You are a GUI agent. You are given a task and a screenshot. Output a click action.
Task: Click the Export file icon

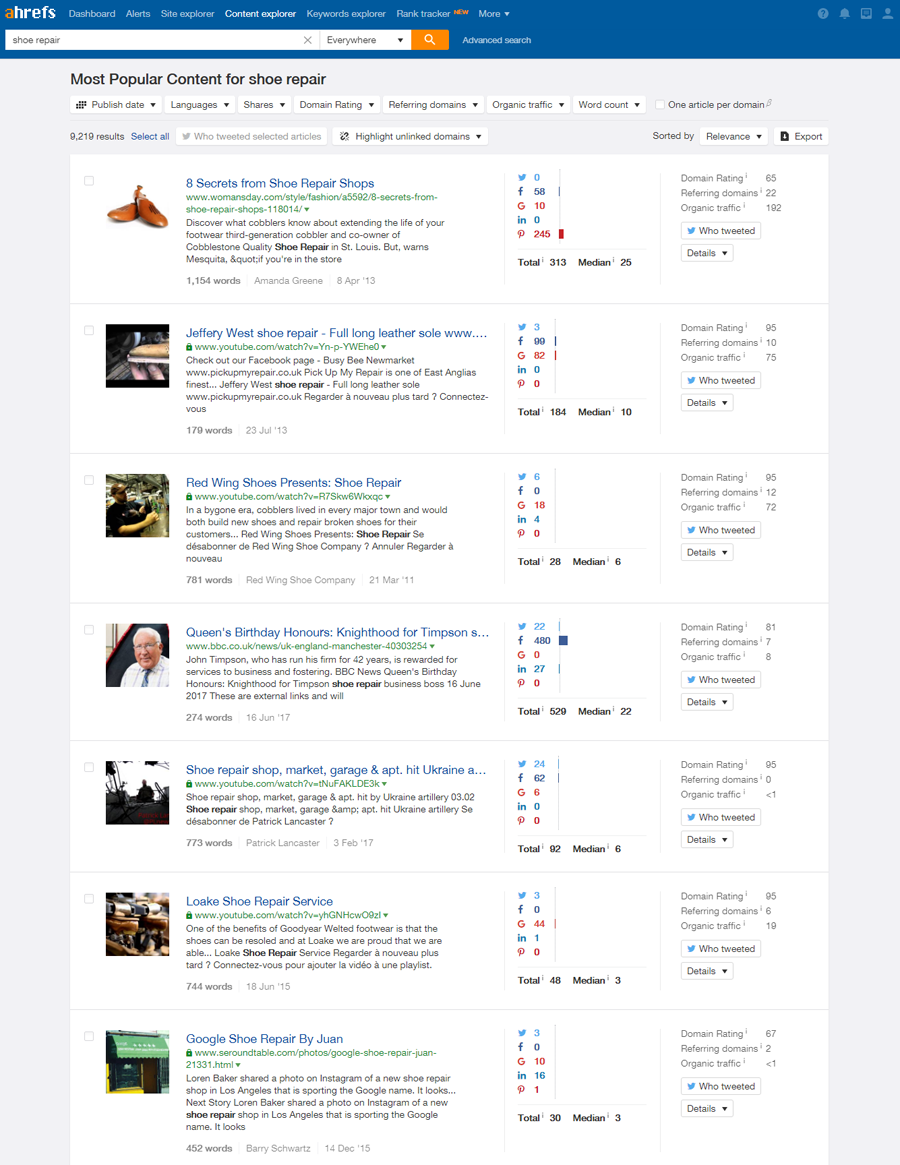pyautogui.click(x=784, y=137)
